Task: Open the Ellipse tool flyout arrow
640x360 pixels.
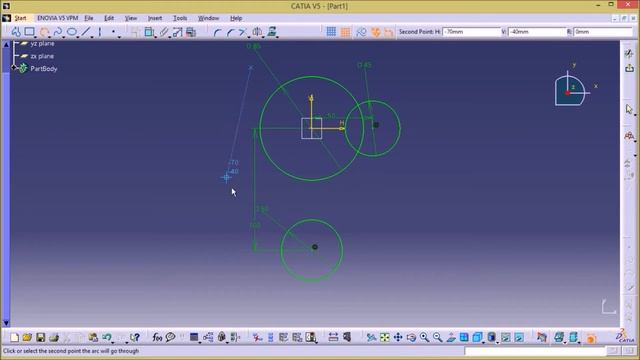Action: coord(78,37)
